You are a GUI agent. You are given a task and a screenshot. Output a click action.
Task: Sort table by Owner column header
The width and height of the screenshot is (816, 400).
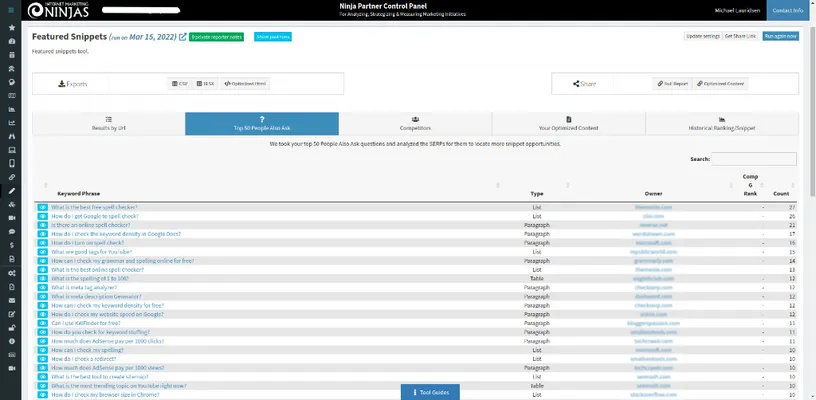[653, 192]
